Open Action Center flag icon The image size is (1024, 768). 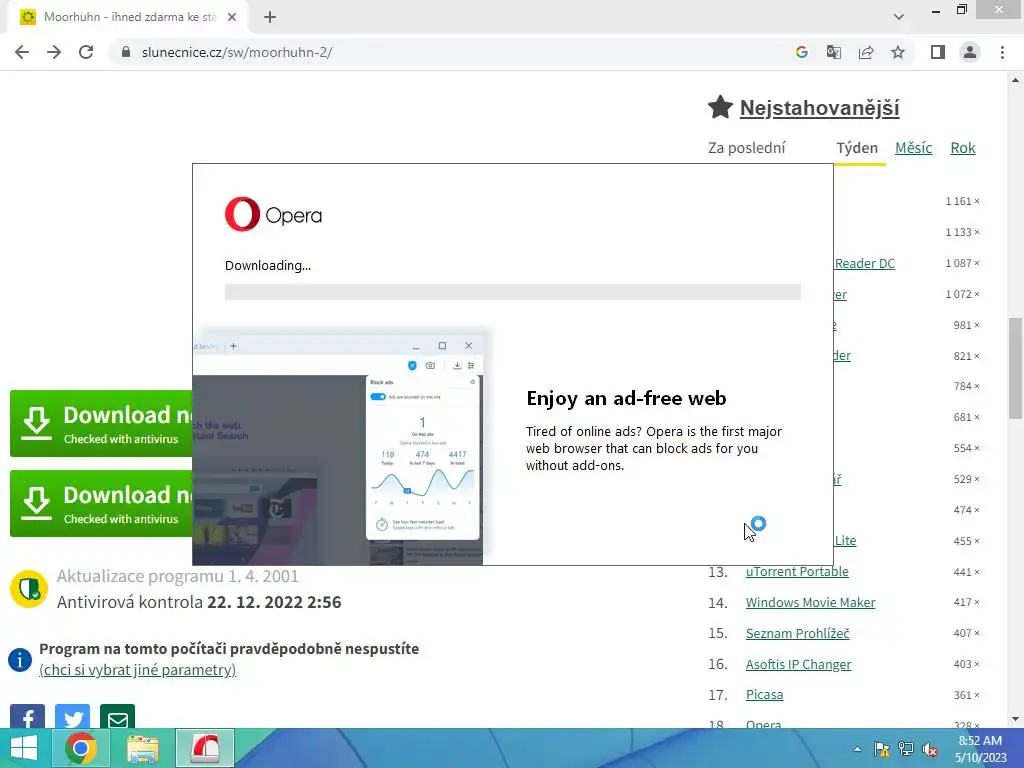(882, 749)
